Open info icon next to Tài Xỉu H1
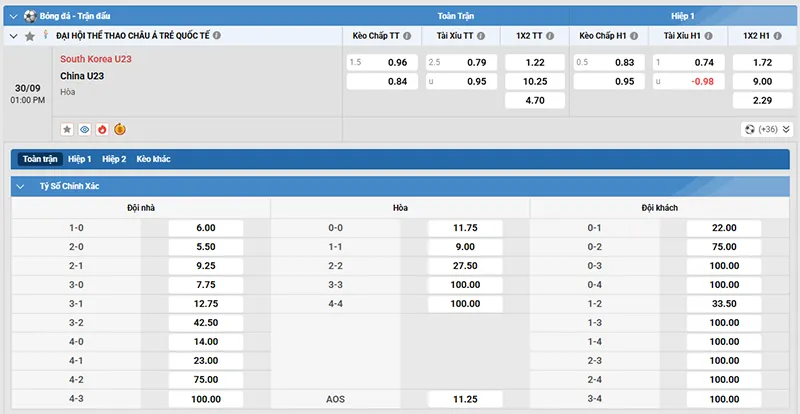800x414 pixels. point(709,36)
